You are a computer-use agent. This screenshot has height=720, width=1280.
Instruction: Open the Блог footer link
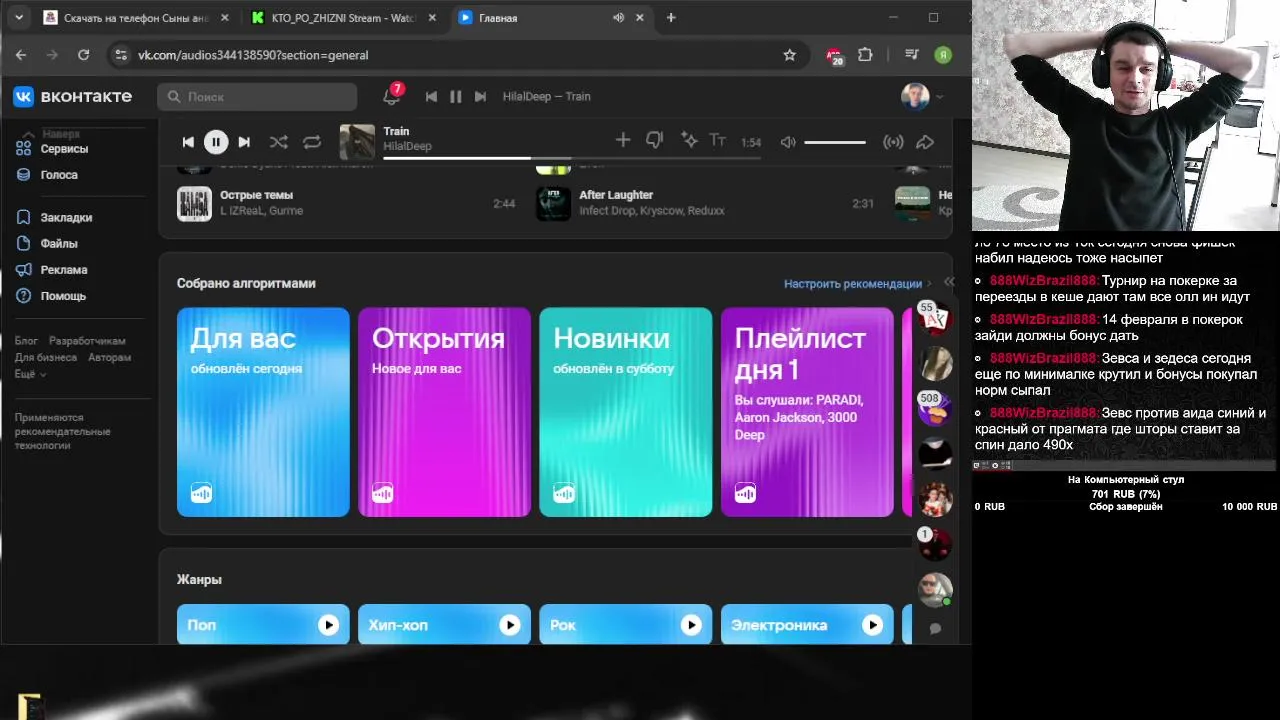tap(26, 341)
